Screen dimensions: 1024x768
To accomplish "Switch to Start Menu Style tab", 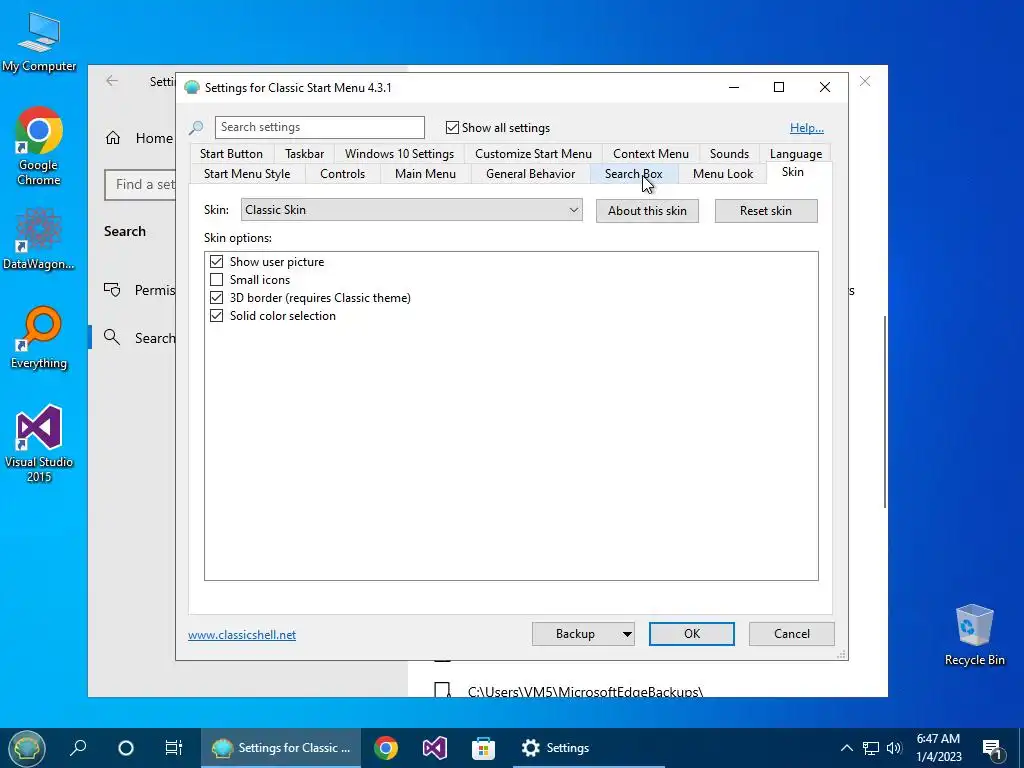I will pyautogui.click(x=247, y=174).
